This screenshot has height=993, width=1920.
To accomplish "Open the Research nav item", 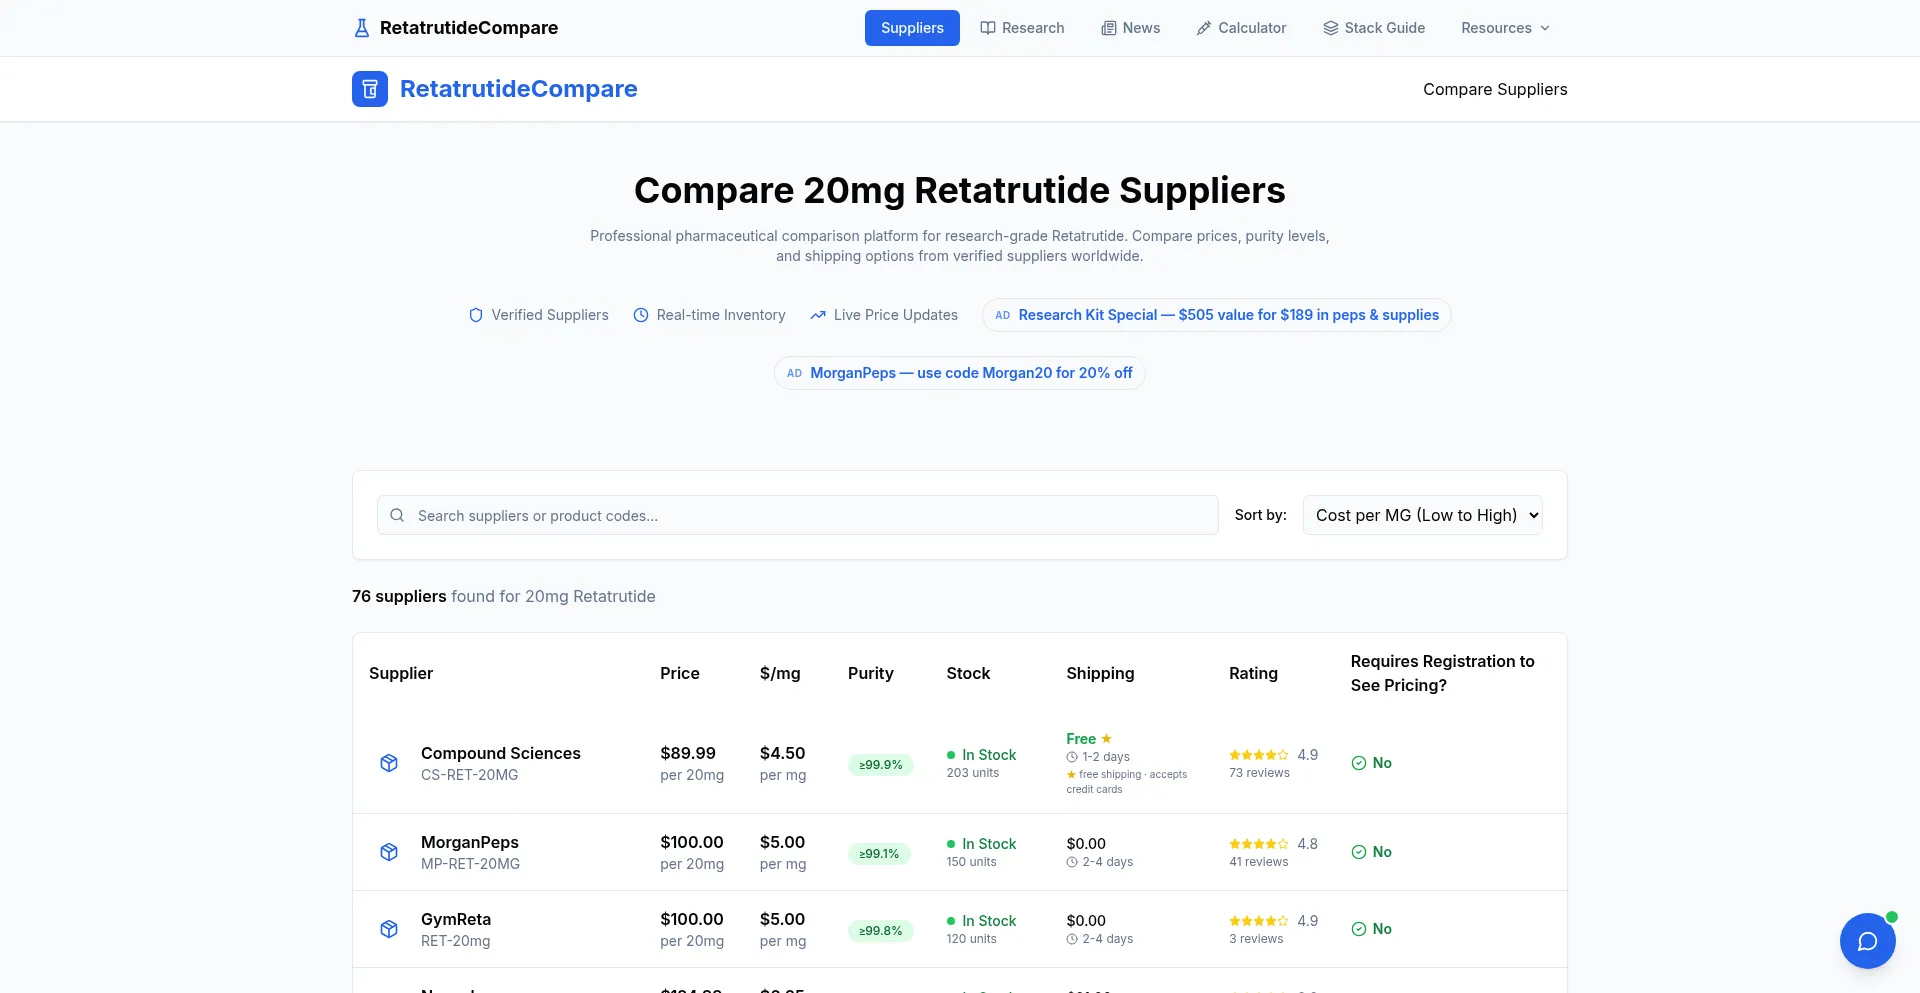I will [1022, 28].
